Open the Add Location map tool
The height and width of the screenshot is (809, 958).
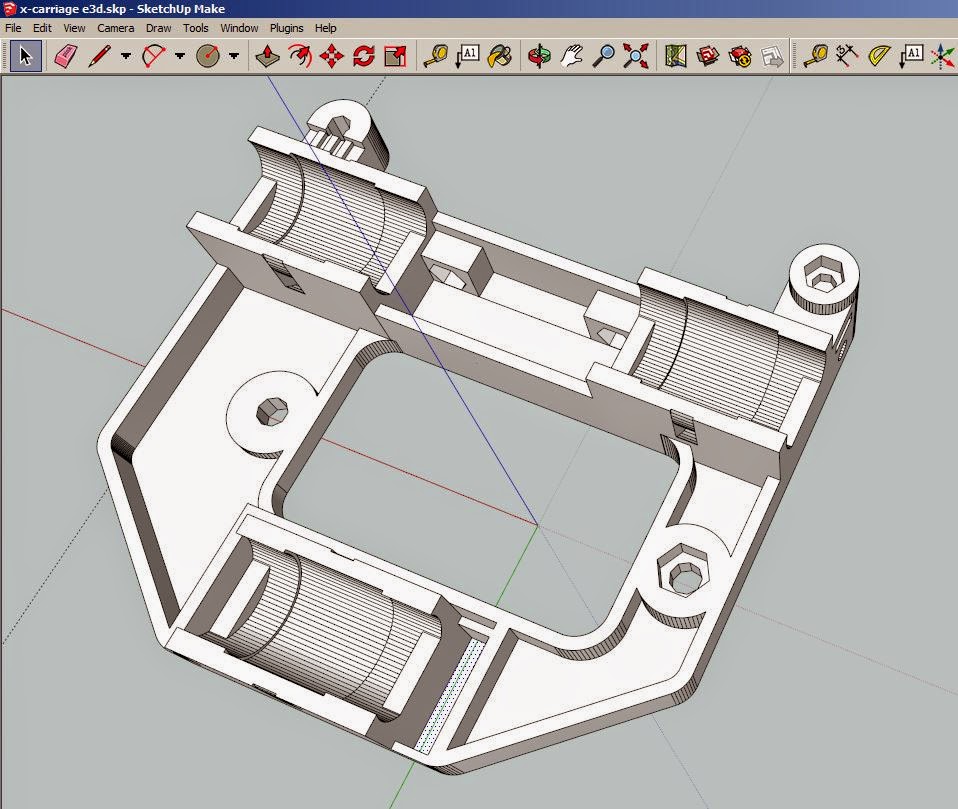[x=676, y=56]
